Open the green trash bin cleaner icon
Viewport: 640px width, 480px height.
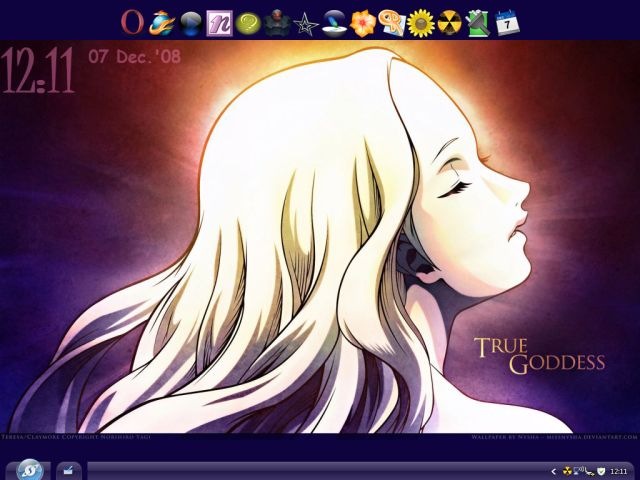[x=478, y=24]
